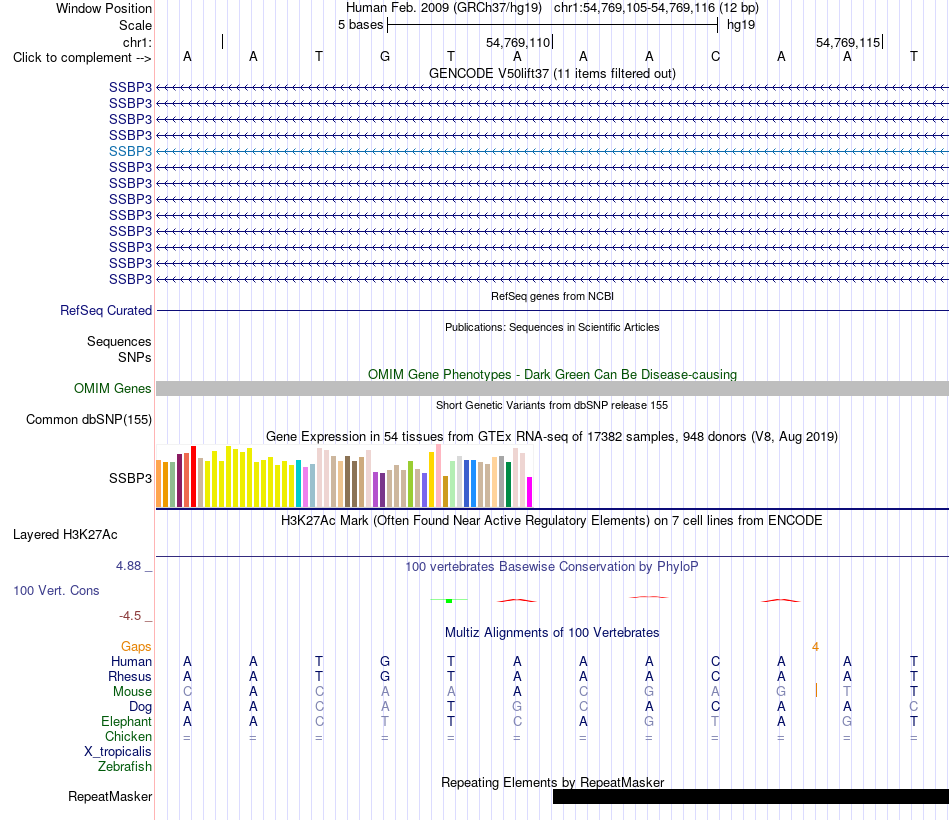This screenshot has width=950, height=820.
Task: Click 'Short Genetic Variants from dbSNP release 155'
Action: [x=552, y=405]
